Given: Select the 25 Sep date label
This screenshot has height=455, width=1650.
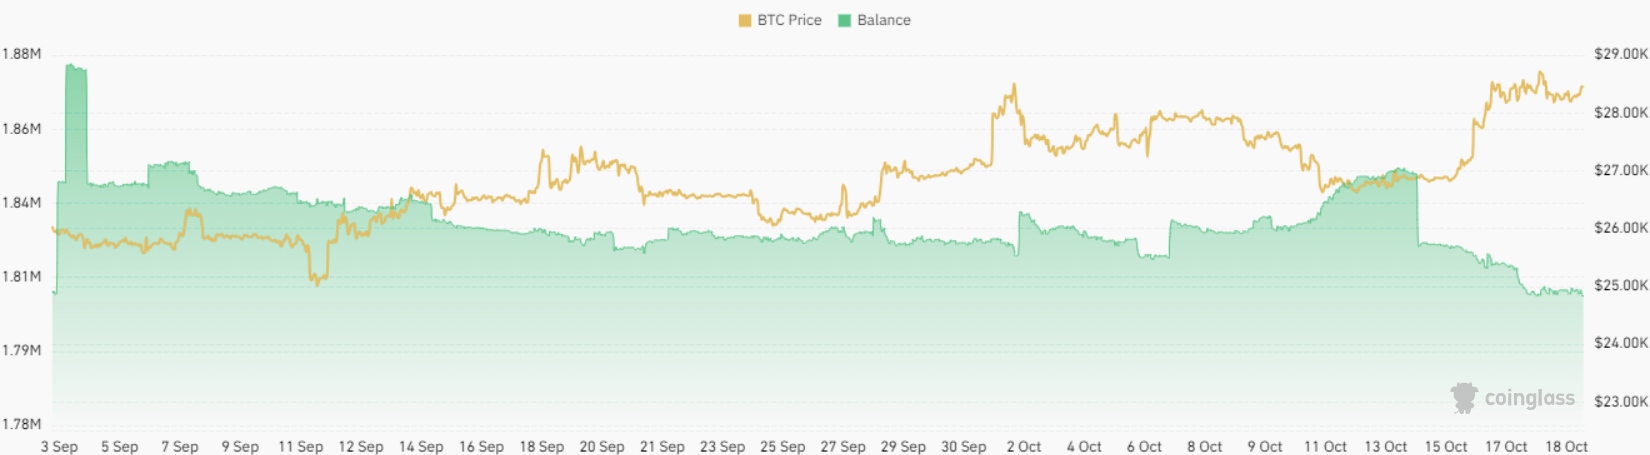Looking at the screenshot, I should 782,446.
